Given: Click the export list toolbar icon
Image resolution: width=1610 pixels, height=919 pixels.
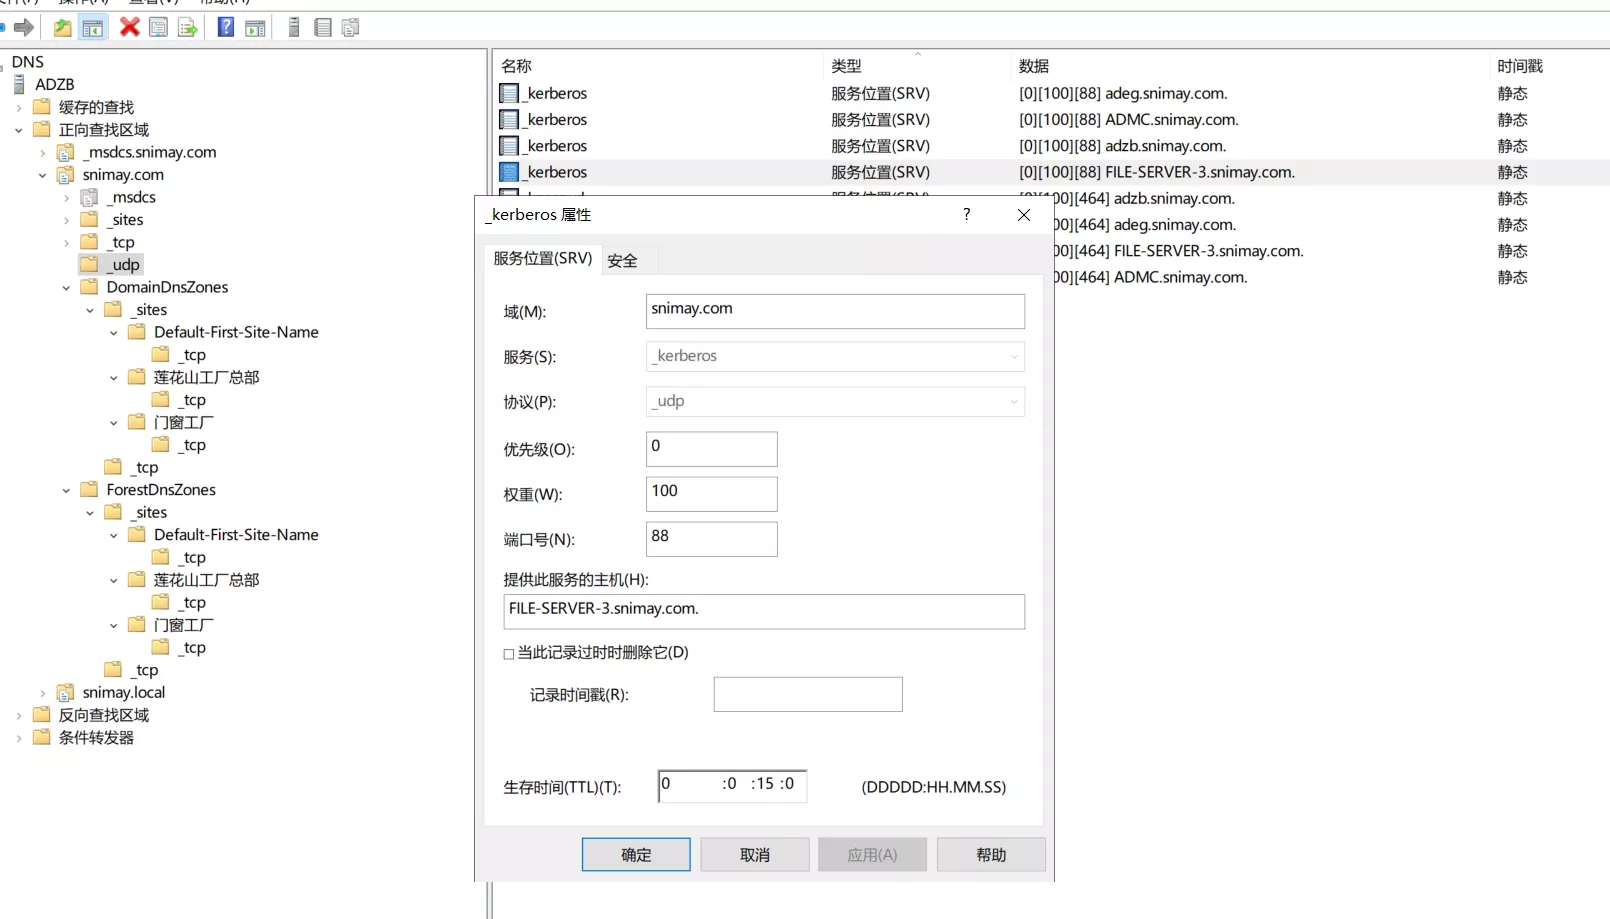Looking at the screenshot, I should pyautogui.click(x=187, y=27).
